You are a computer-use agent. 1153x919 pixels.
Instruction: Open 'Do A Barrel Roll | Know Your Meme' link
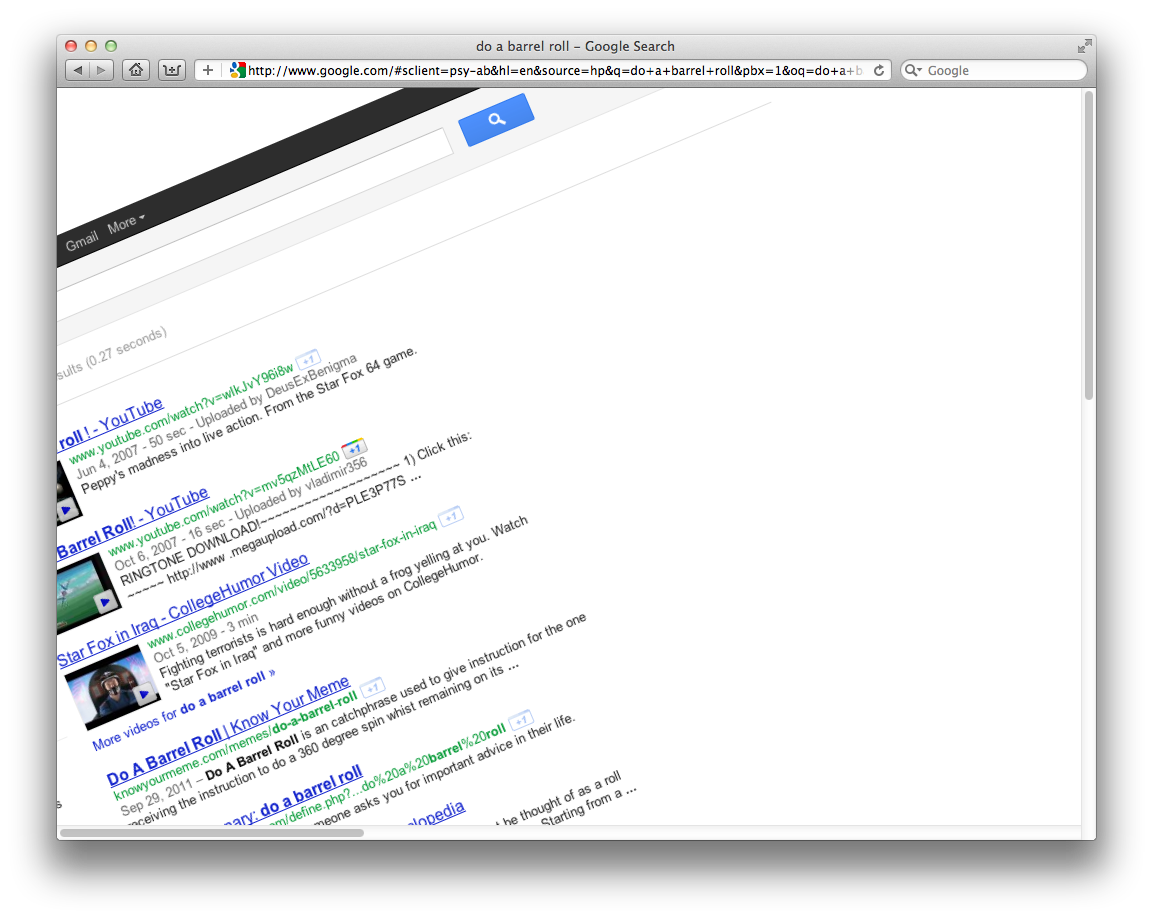[x=229, y=732]
